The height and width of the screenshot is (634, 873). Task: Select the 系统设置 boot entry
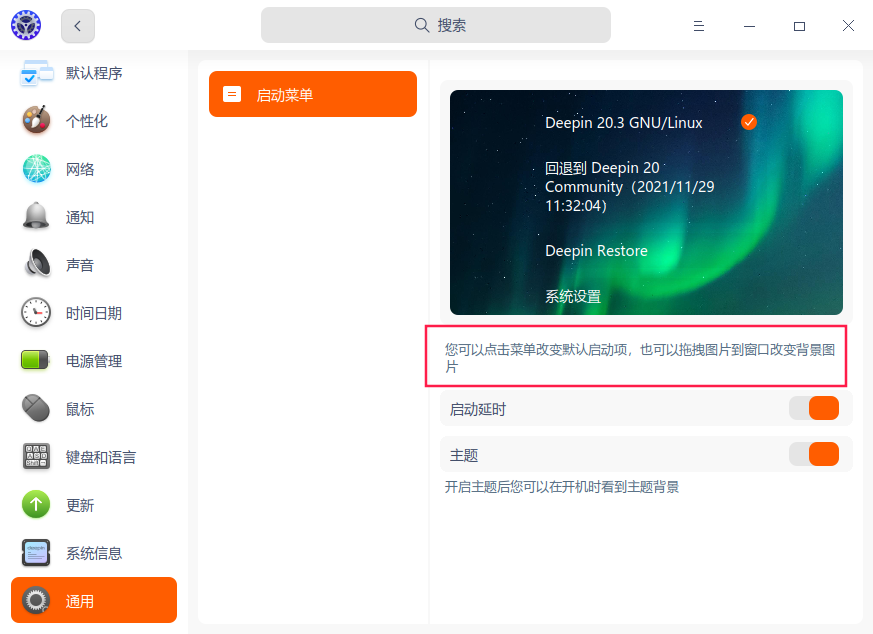tap(573, 296)
